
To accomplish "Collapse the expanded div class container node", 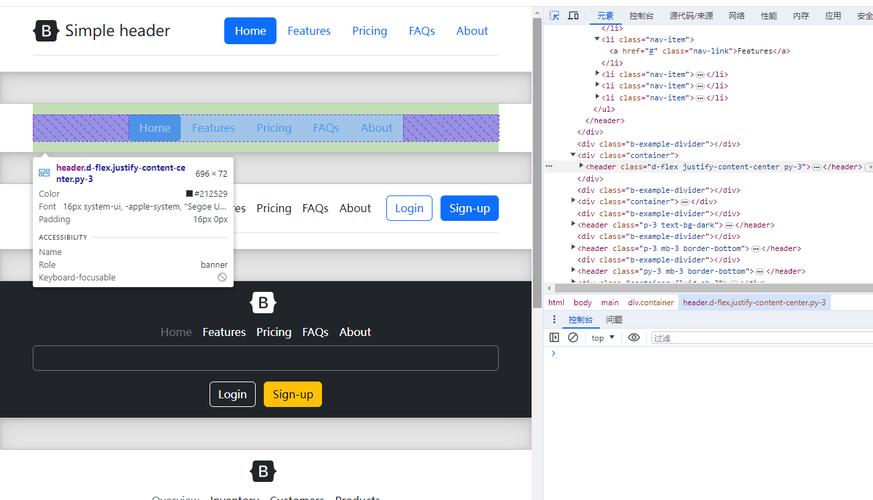I will pyautogui.click(x=573, y=155).
